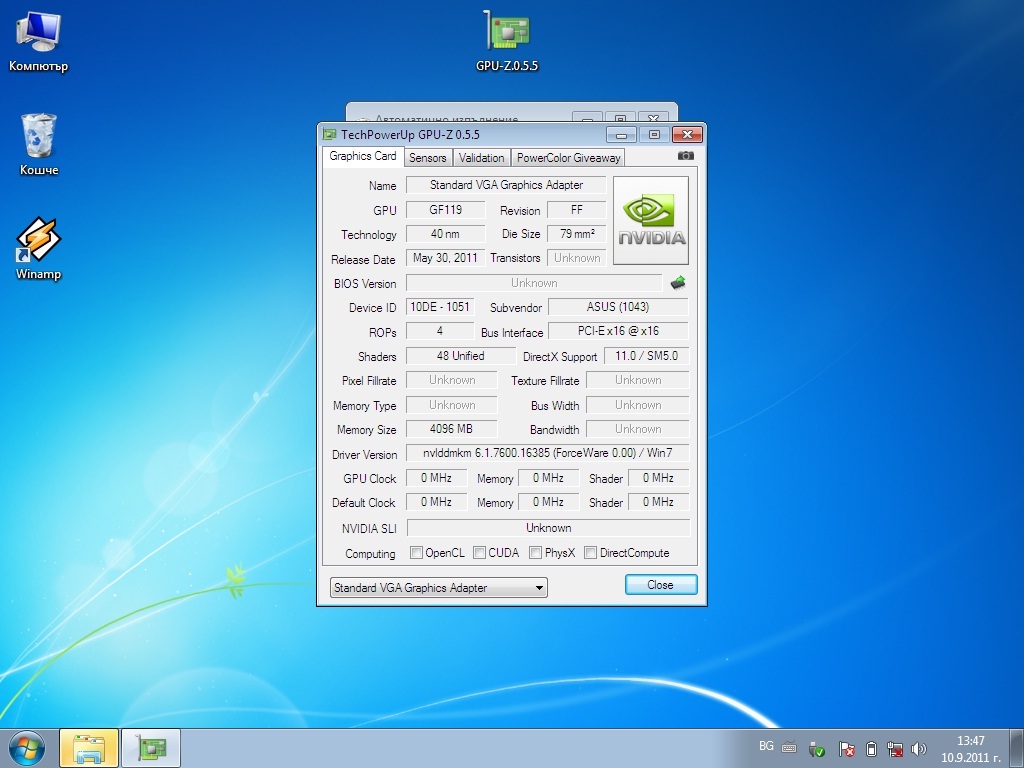Click the Pixel Fillrate Unknown field
The height and width of the screenshot is (768, 1024).
(451, 380)
